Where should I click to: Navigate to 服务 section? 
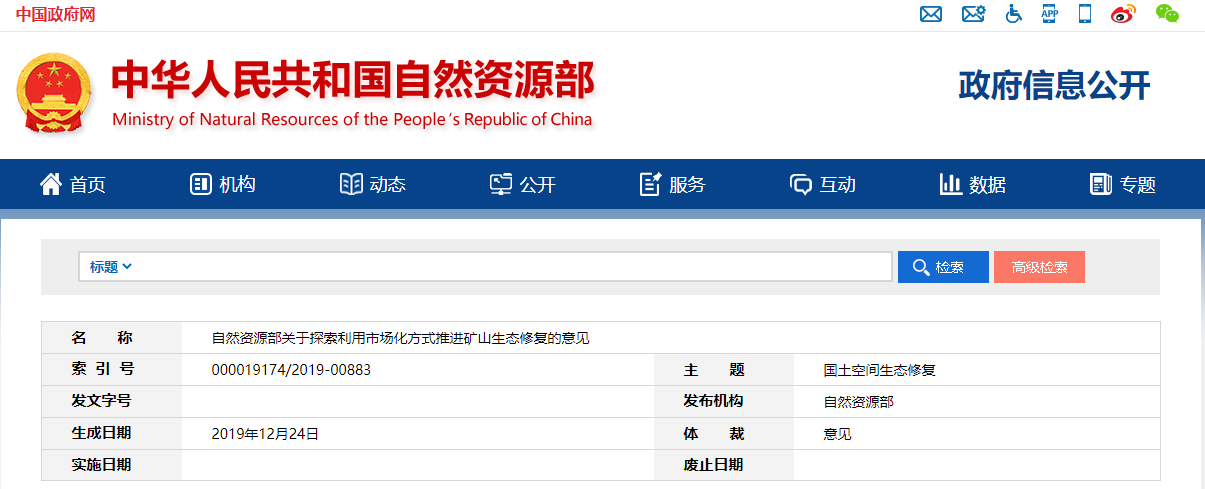click(673, 185)
